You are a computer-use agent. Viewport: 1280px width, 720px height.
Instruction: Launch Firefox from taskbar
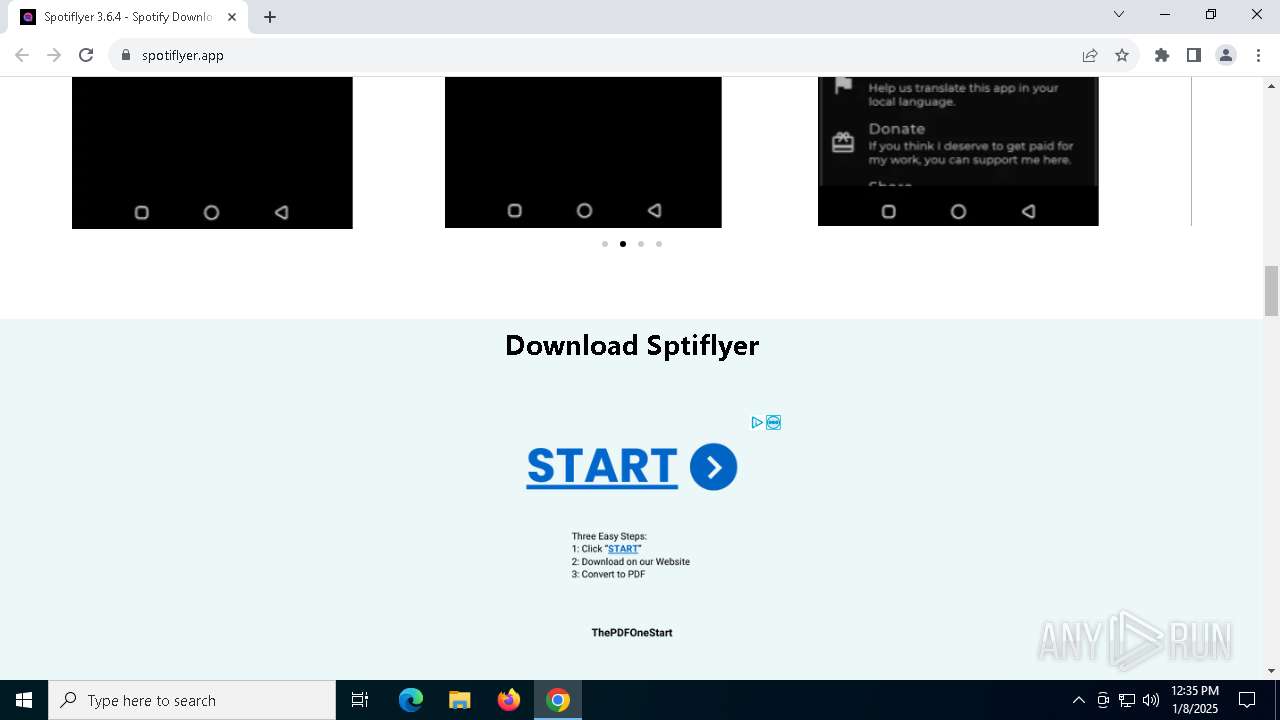pyautogui.click(x=509, y=700)
